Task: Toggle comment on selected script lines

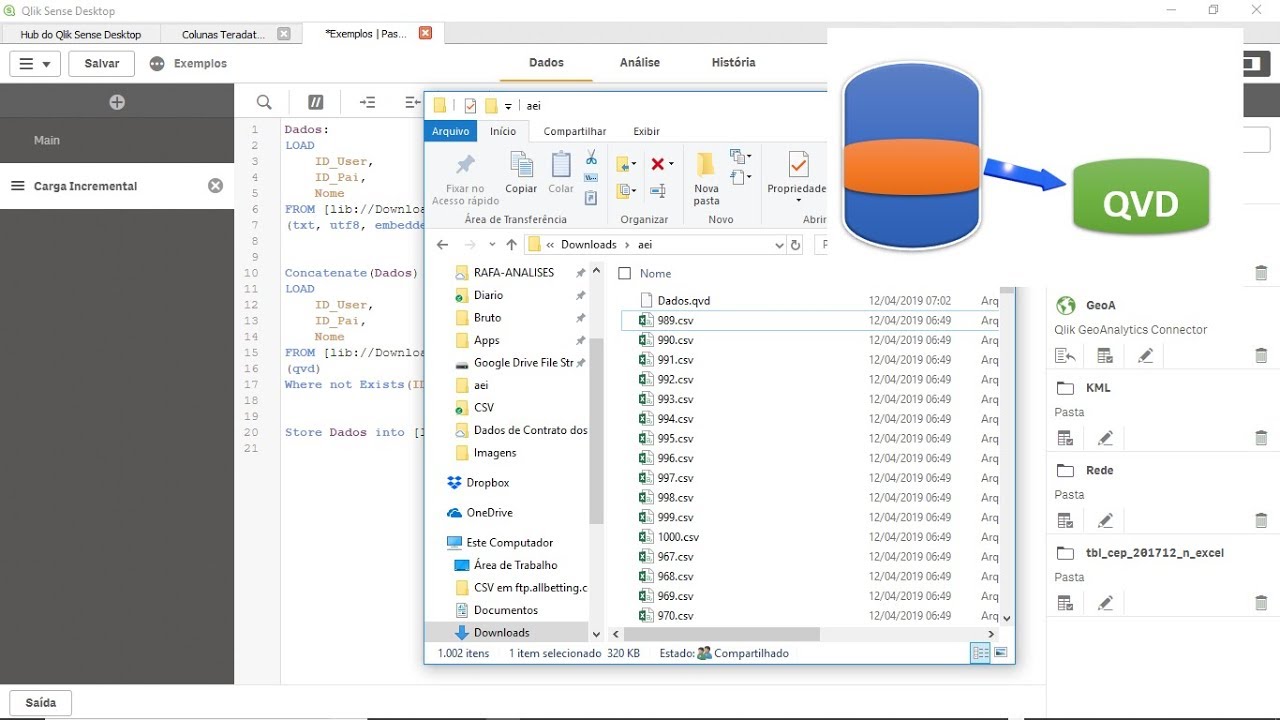Action: pyautogui.click(x=316, y=102)
